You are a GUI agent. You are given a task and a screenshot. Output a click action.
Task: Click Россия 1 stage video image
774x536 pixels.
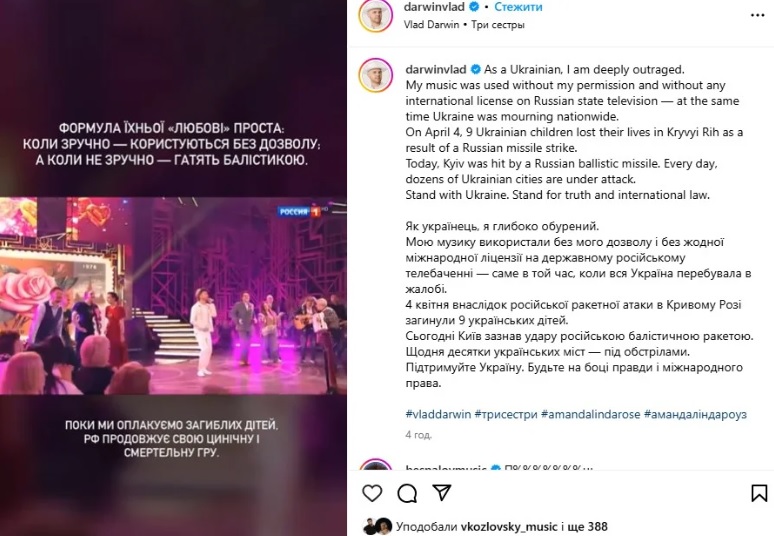pos(173,296)
